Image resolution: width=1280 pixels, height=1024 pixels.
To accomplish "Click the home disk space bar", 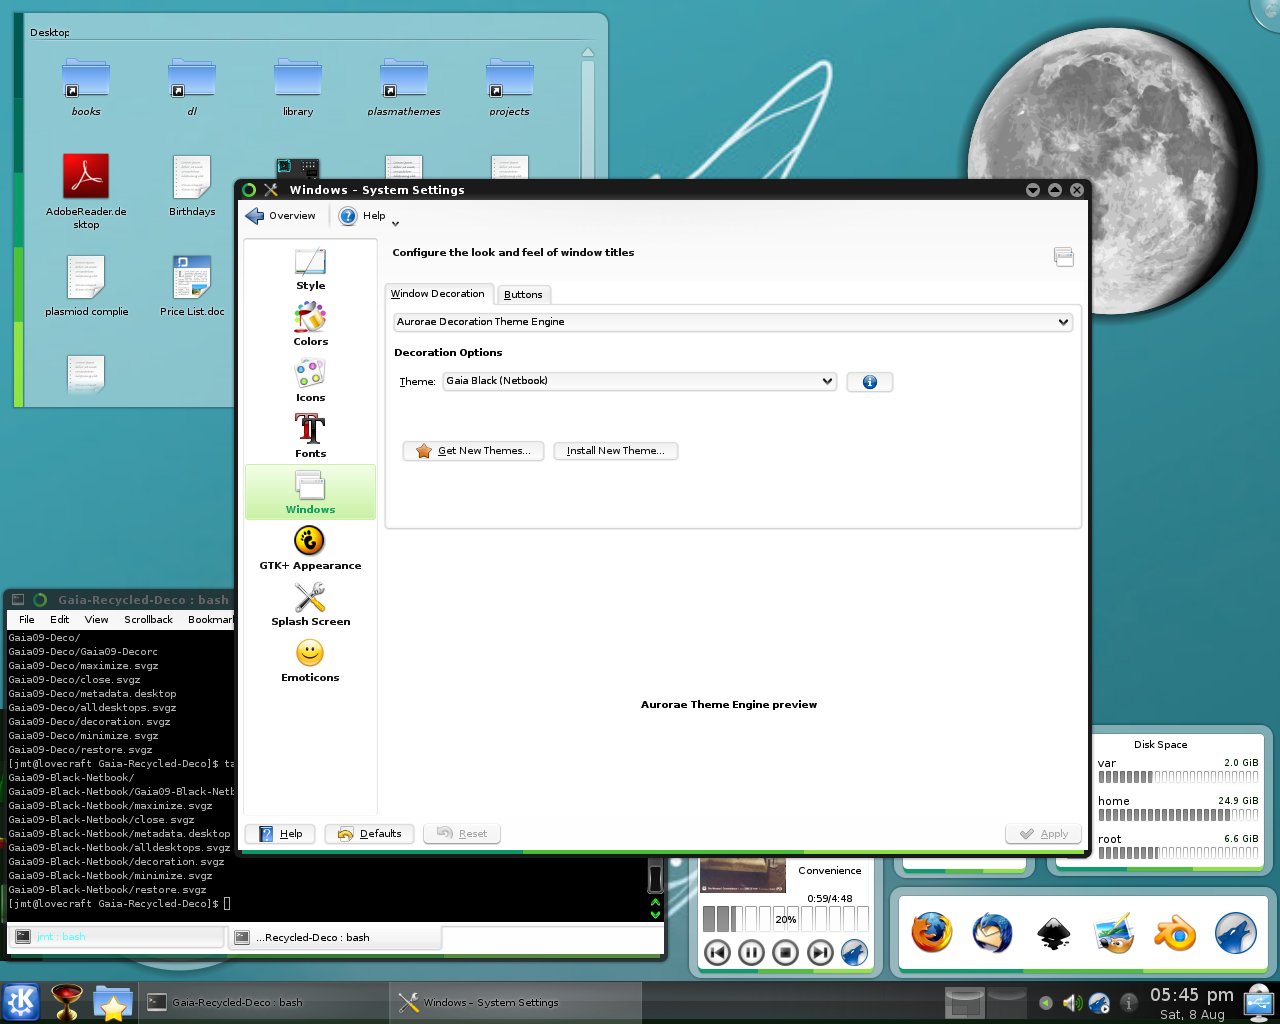I will pyautogui.click(x=1178, y=815).
